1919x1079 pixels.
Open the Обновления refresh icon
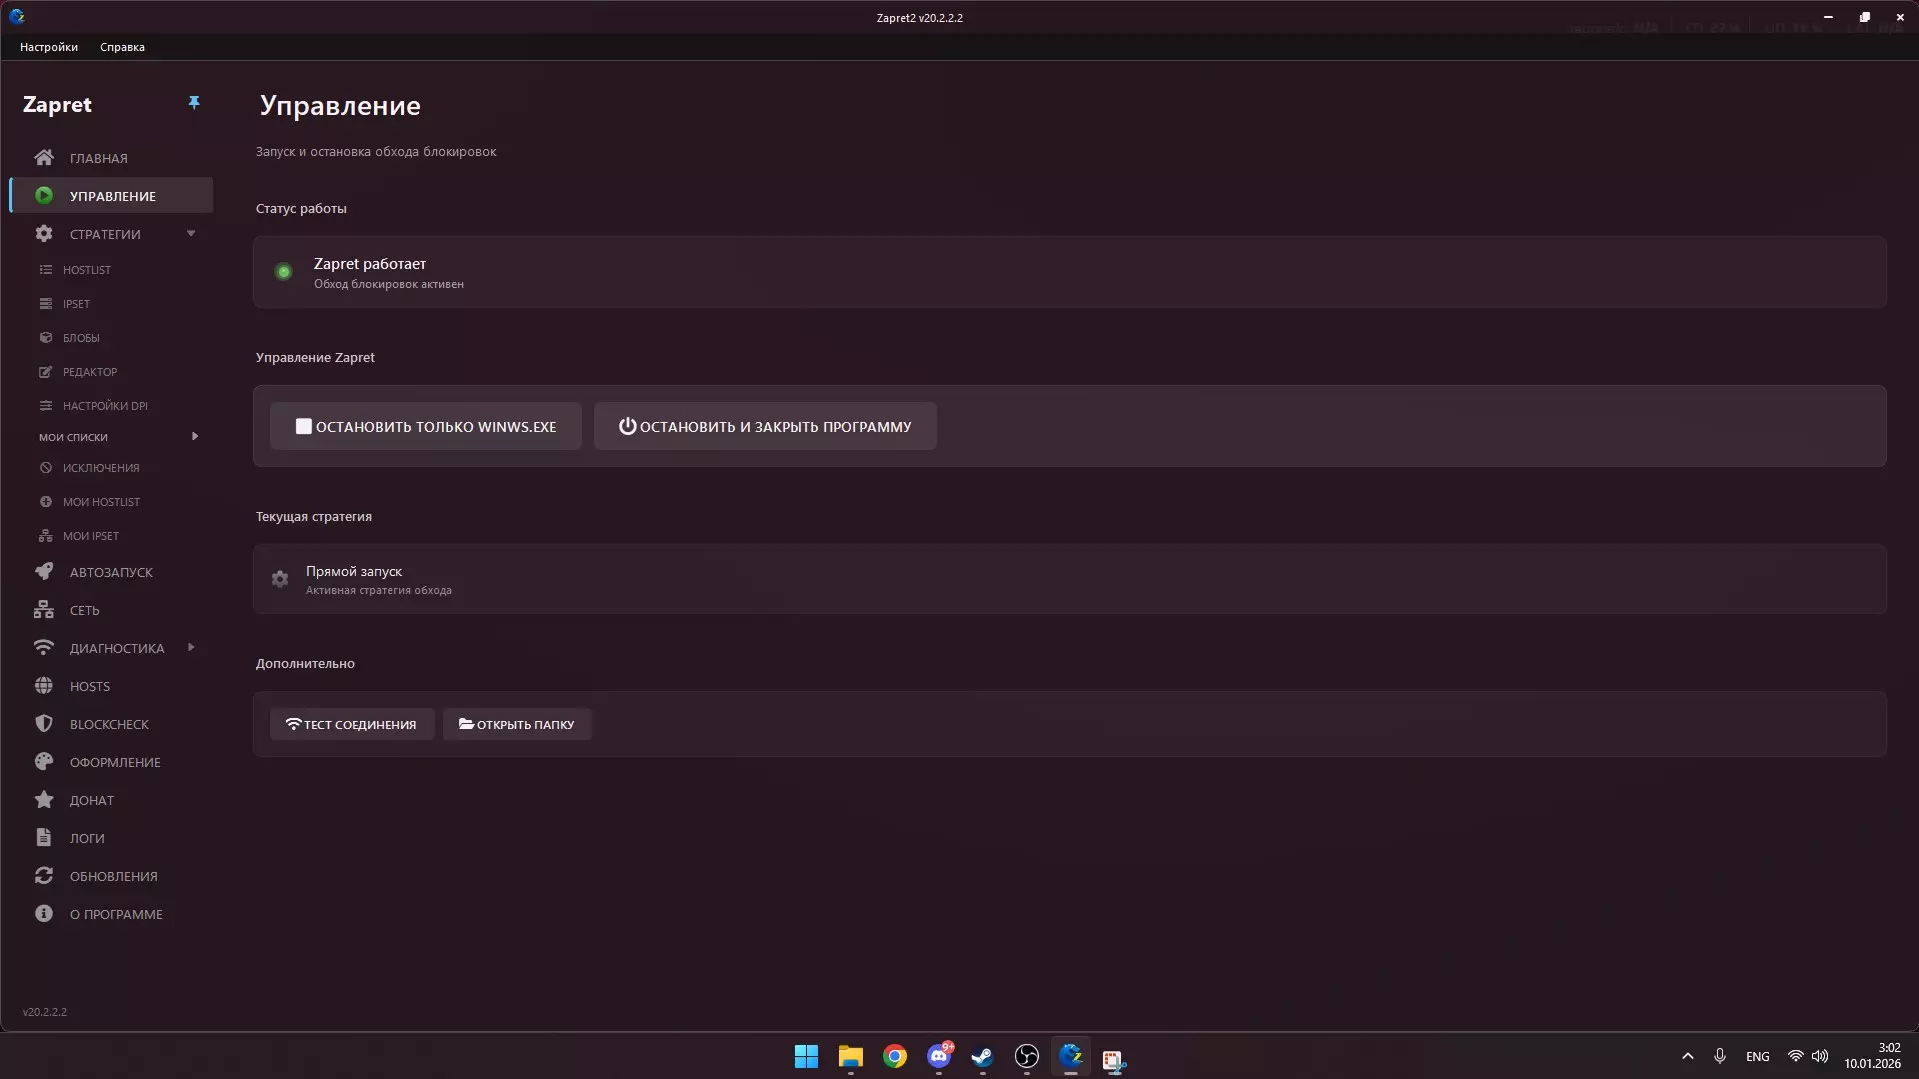[x=44, y=876]
